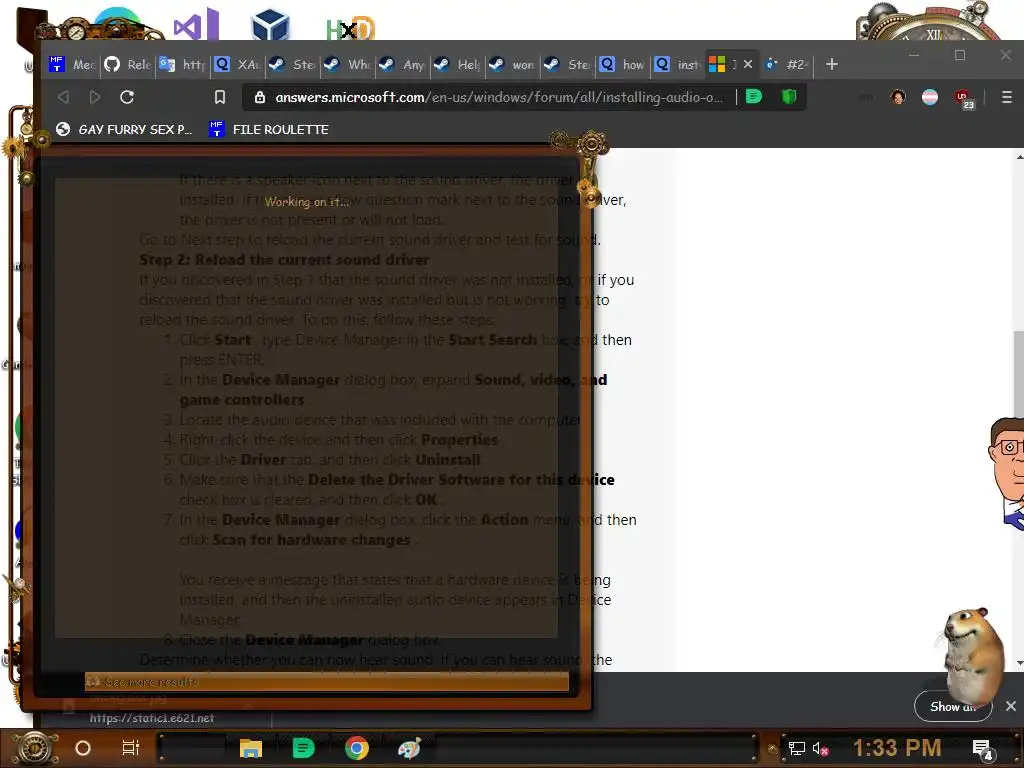Go back to the previous page
This screenshot has width=1024, height=768.
[x=63, y=97]
